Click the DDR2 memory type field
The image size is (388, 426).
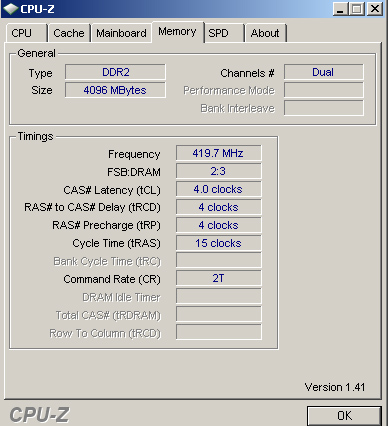[x=115, y=72]
